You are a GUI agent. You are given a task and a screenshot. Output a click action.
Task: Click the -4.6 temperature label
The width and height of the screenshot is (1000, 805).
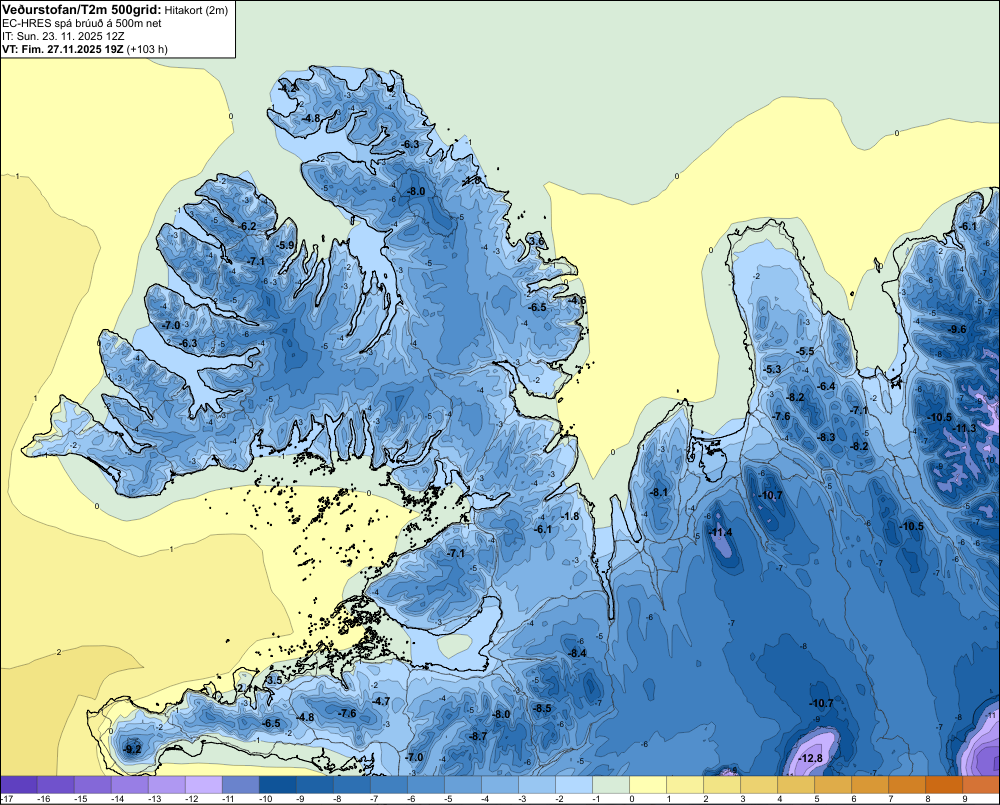click(577, 300)
